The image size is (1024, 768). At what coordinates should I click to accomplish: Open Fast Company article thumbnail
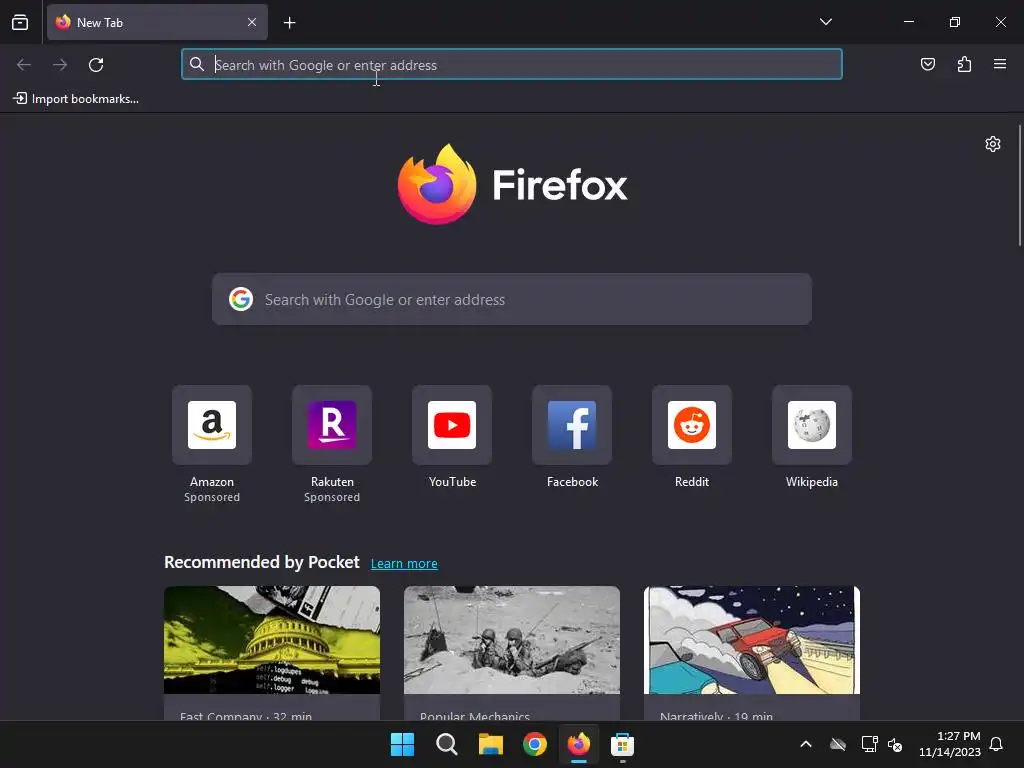tap(272, 640)
